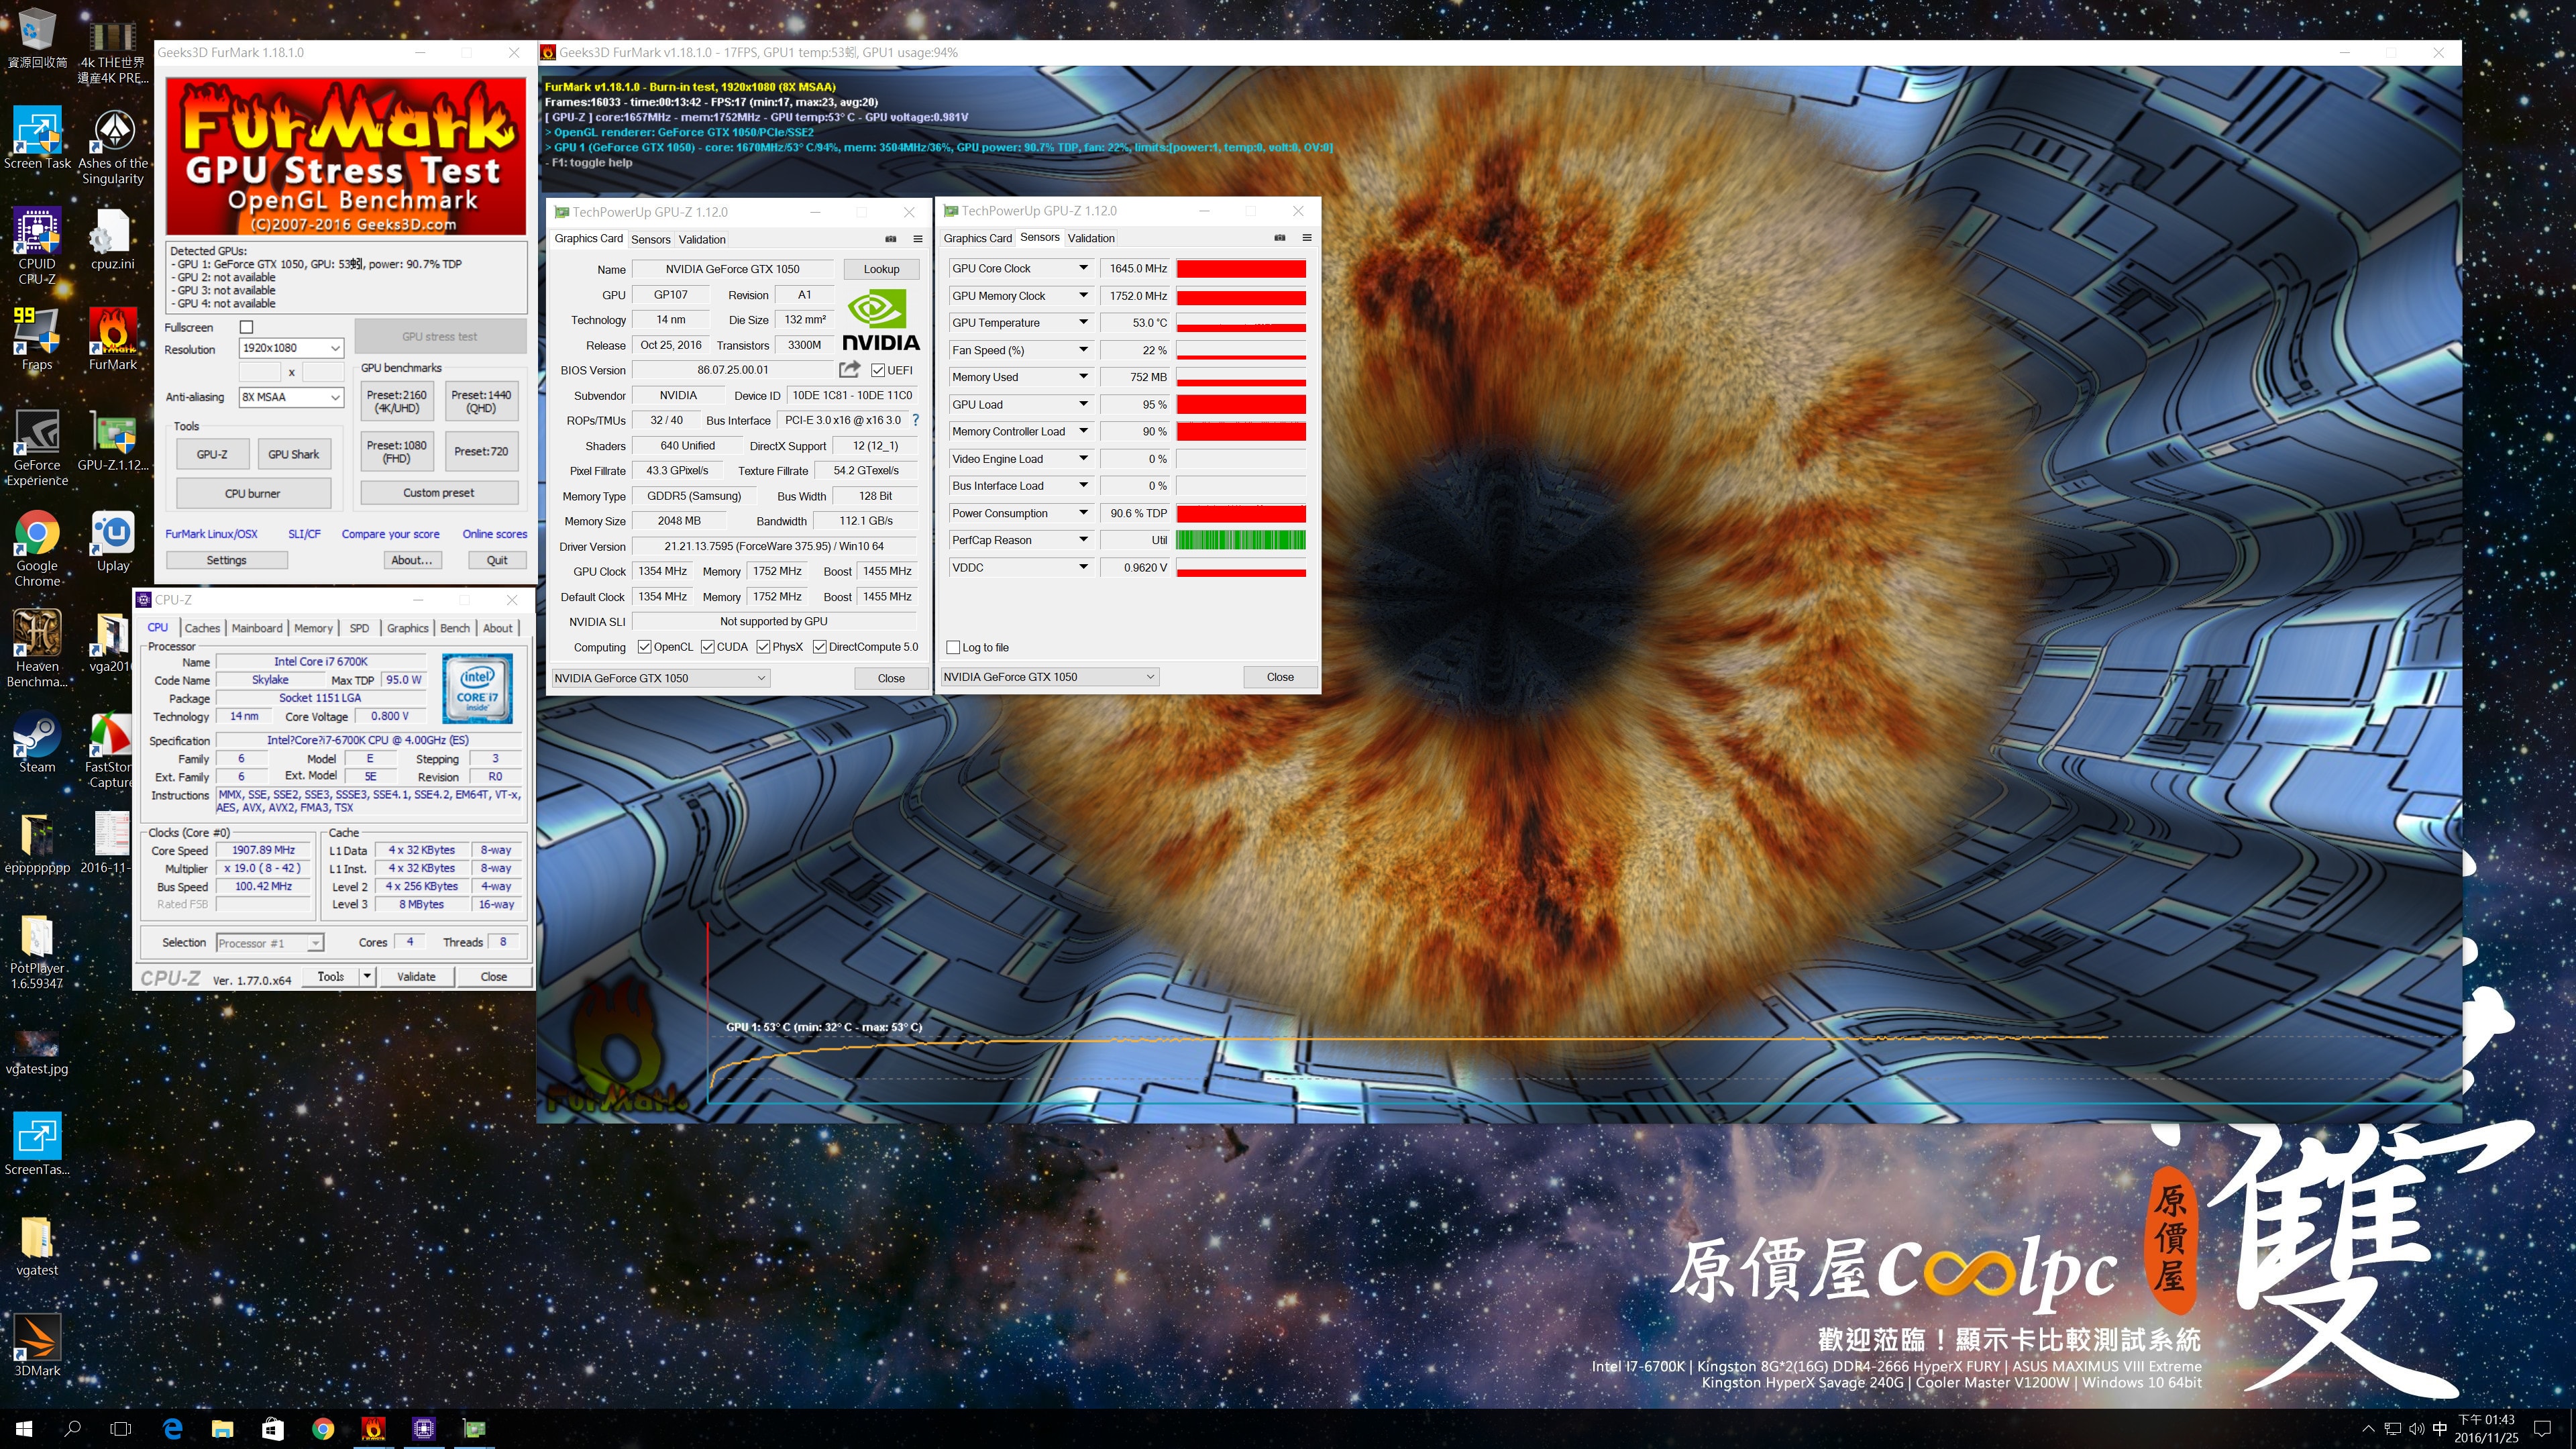Screen dimensions: 2576x1449
Task: Click the Windows Start button
Action: click(x=24, y=1429)
